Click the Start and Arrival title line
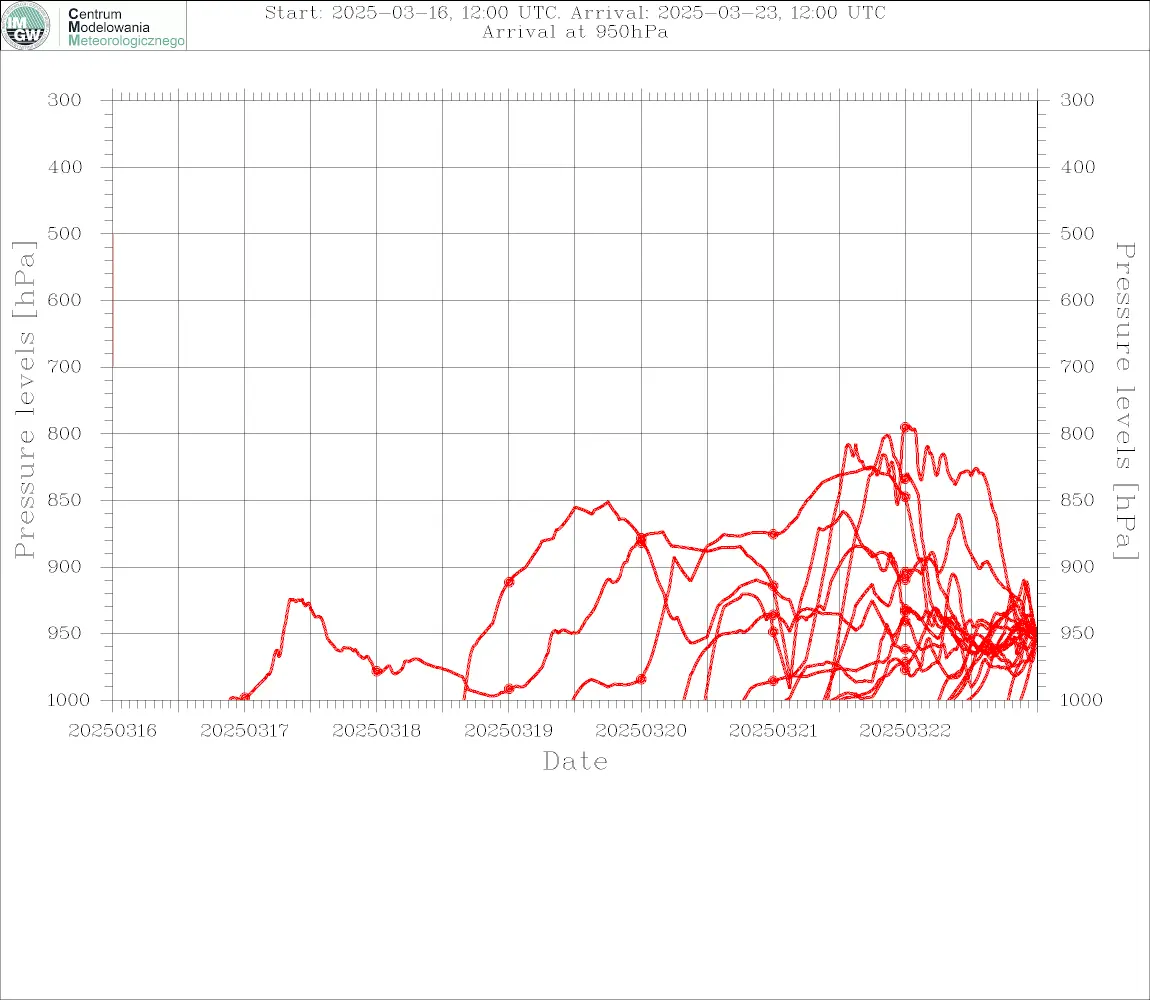1150x1000 pixels. coord(575,13)
